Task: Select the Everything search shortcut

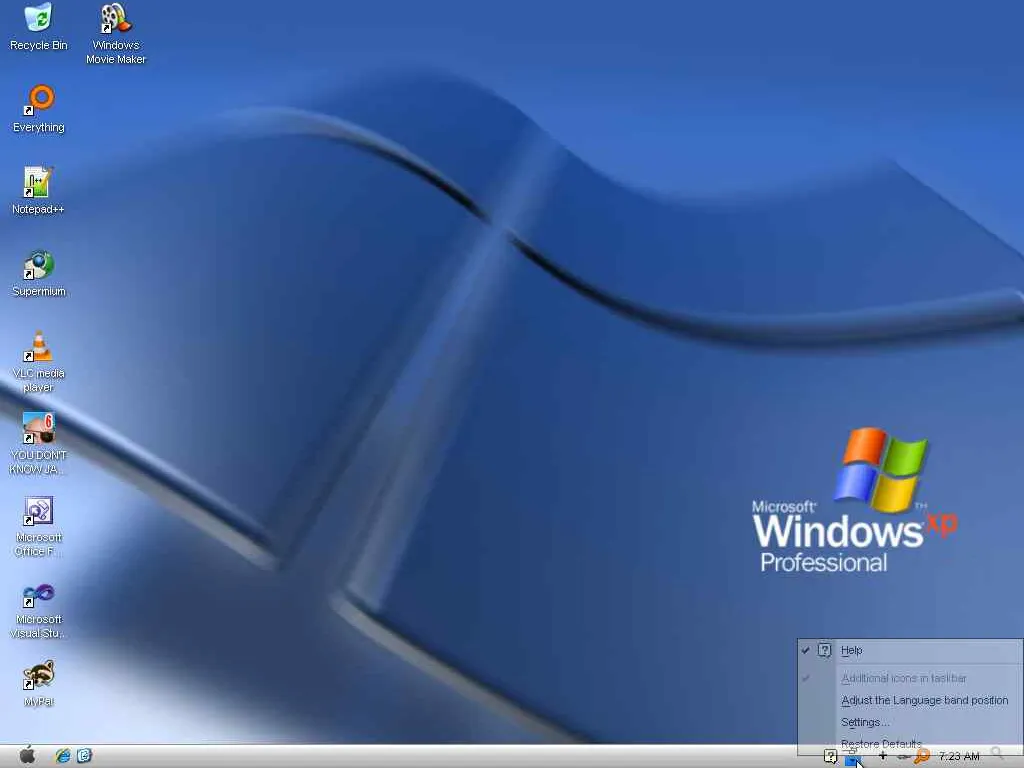Action: click(x=39, y=109)
